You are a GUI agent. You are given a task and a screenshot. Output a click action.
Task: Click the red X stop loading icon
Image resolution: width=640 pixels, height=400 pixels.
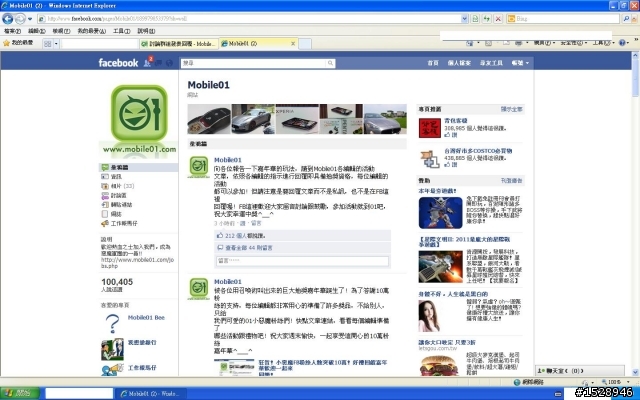pos(498,19)
